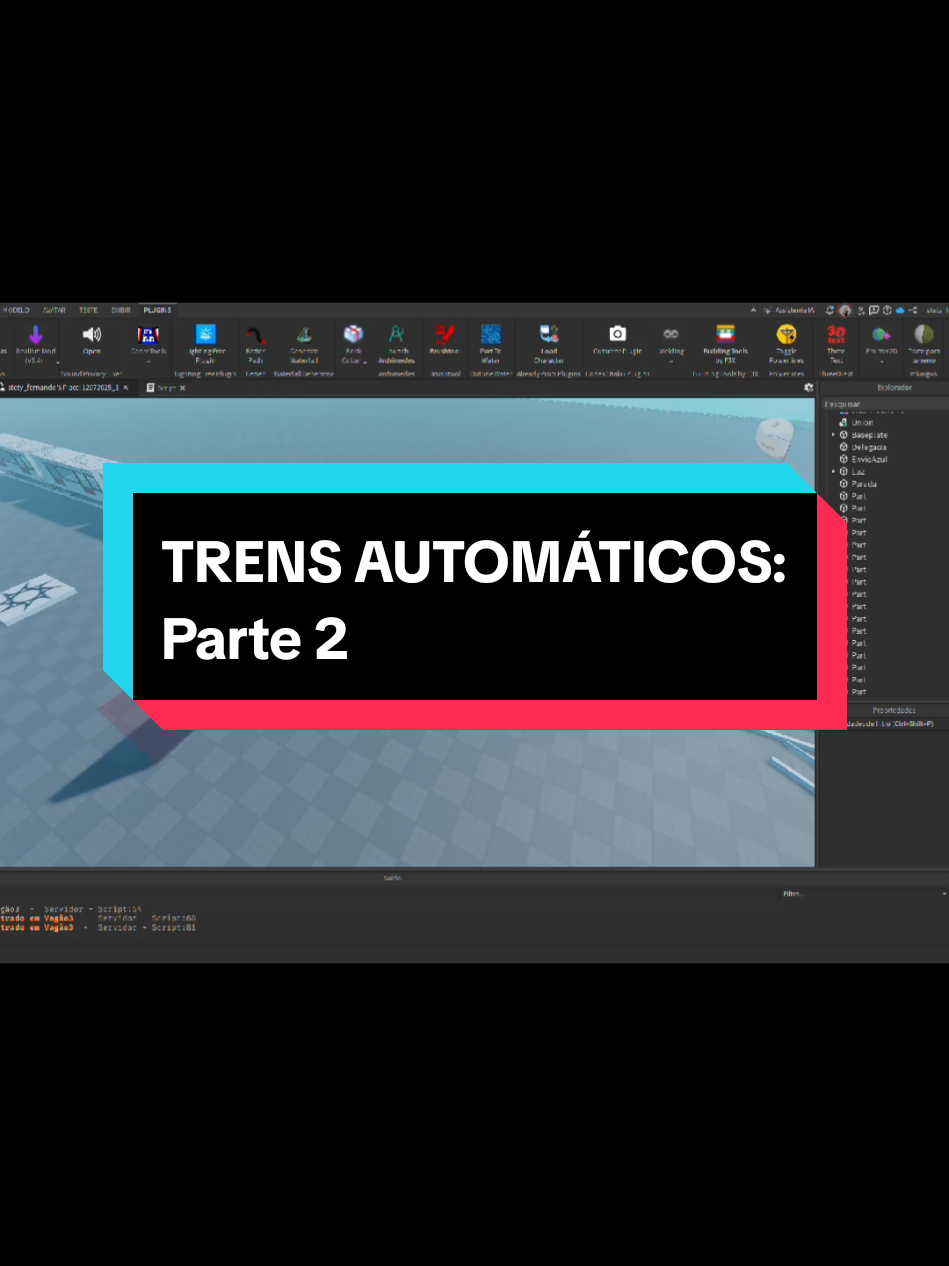Click the Explorador panel header

(894, 387)
